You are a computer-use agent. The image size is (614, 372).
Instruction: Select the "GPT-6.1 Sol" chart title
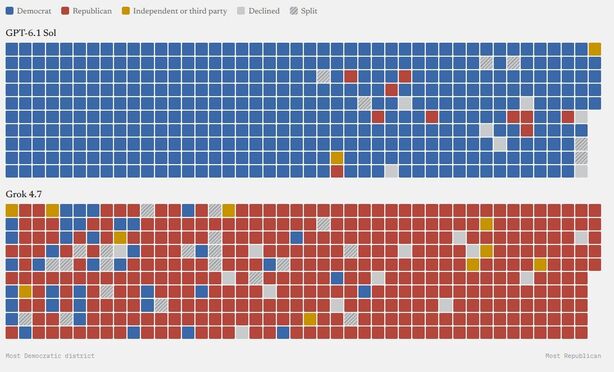(31, 33)
